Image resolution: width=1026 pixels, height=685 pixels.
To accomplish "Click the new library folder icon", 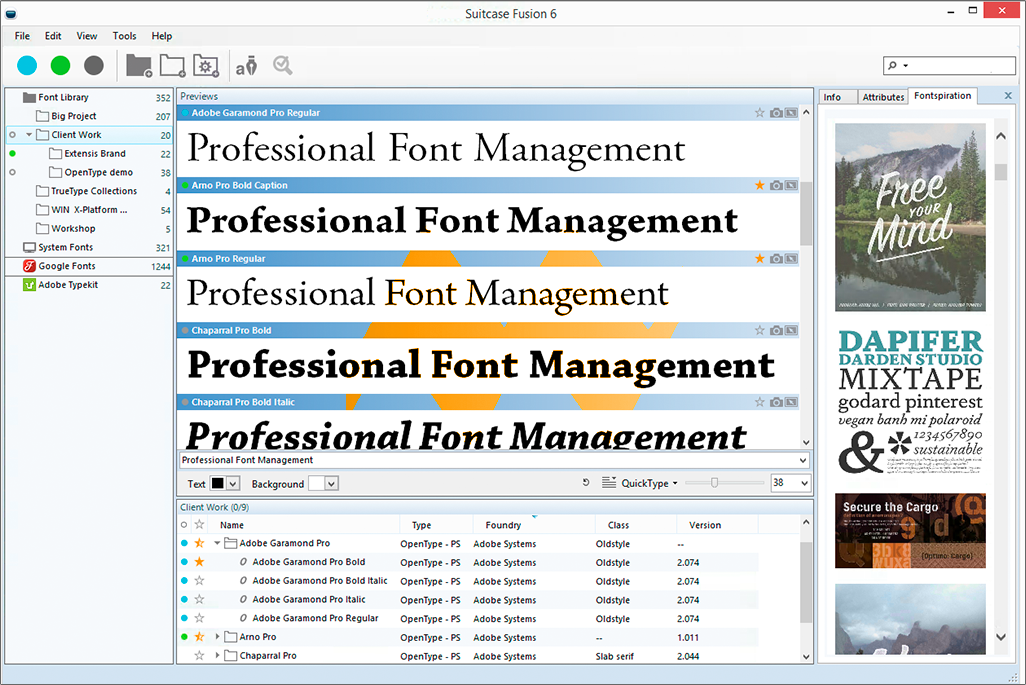I will click(139, 65).
